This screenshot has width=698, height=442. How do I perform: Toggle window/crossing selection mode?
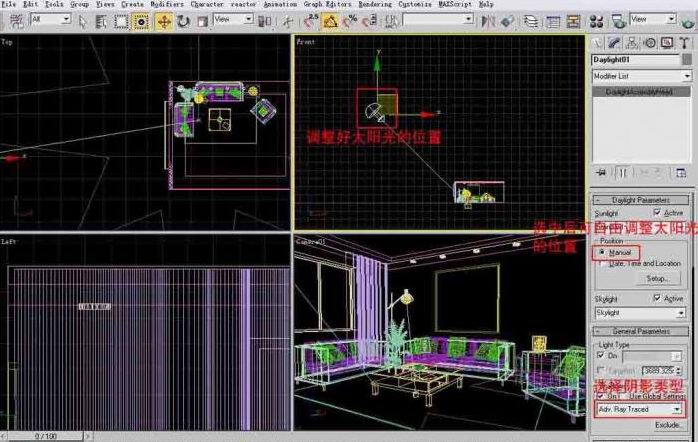[x=141, y=21]
